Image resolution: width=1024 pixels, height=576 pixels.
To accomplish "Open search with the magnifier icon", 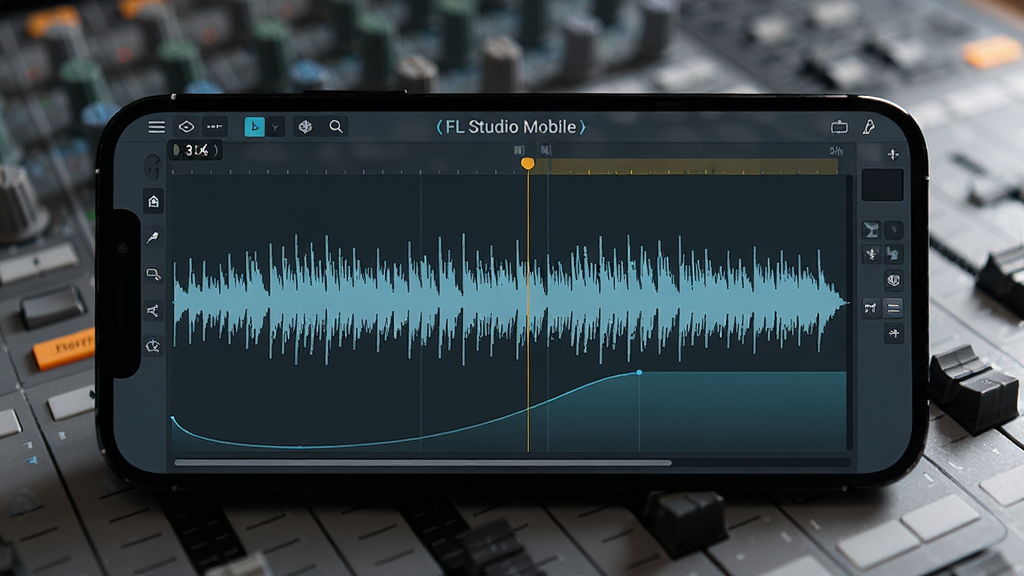I will click(336, 127).
